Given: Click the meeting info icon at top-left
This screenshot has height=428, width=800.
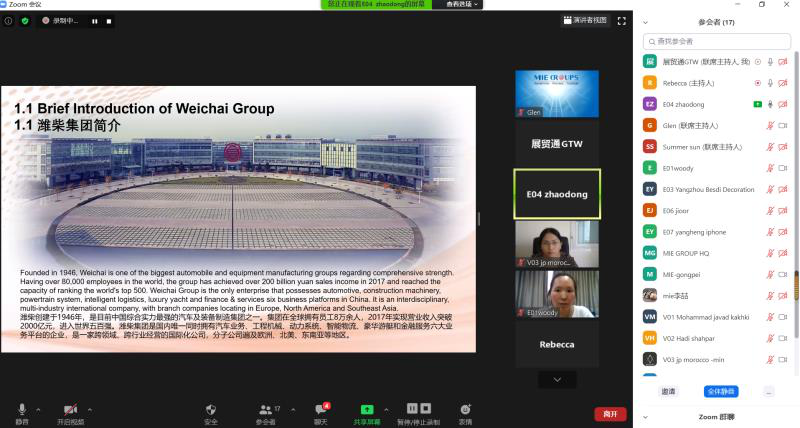Looking at the screenshot, I should (9, 20).
